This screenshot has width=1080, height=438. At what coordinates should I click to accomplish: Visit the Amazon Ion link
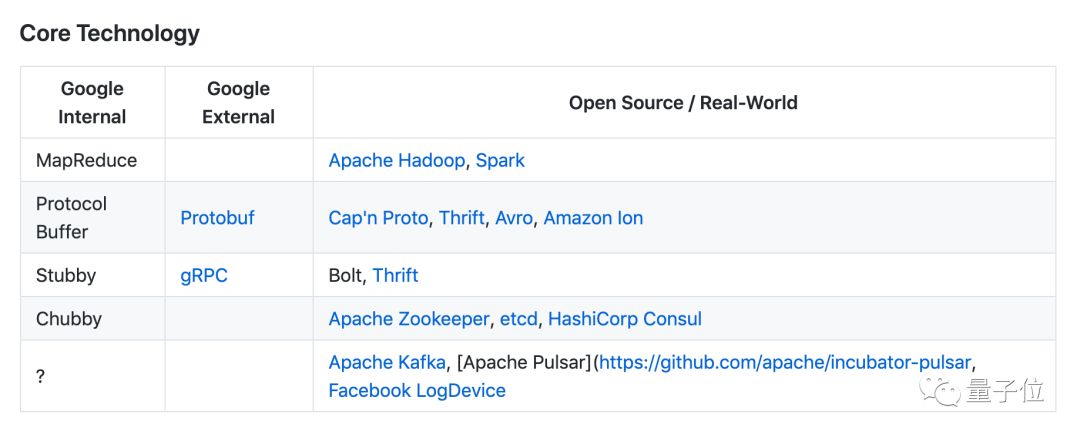593,218
